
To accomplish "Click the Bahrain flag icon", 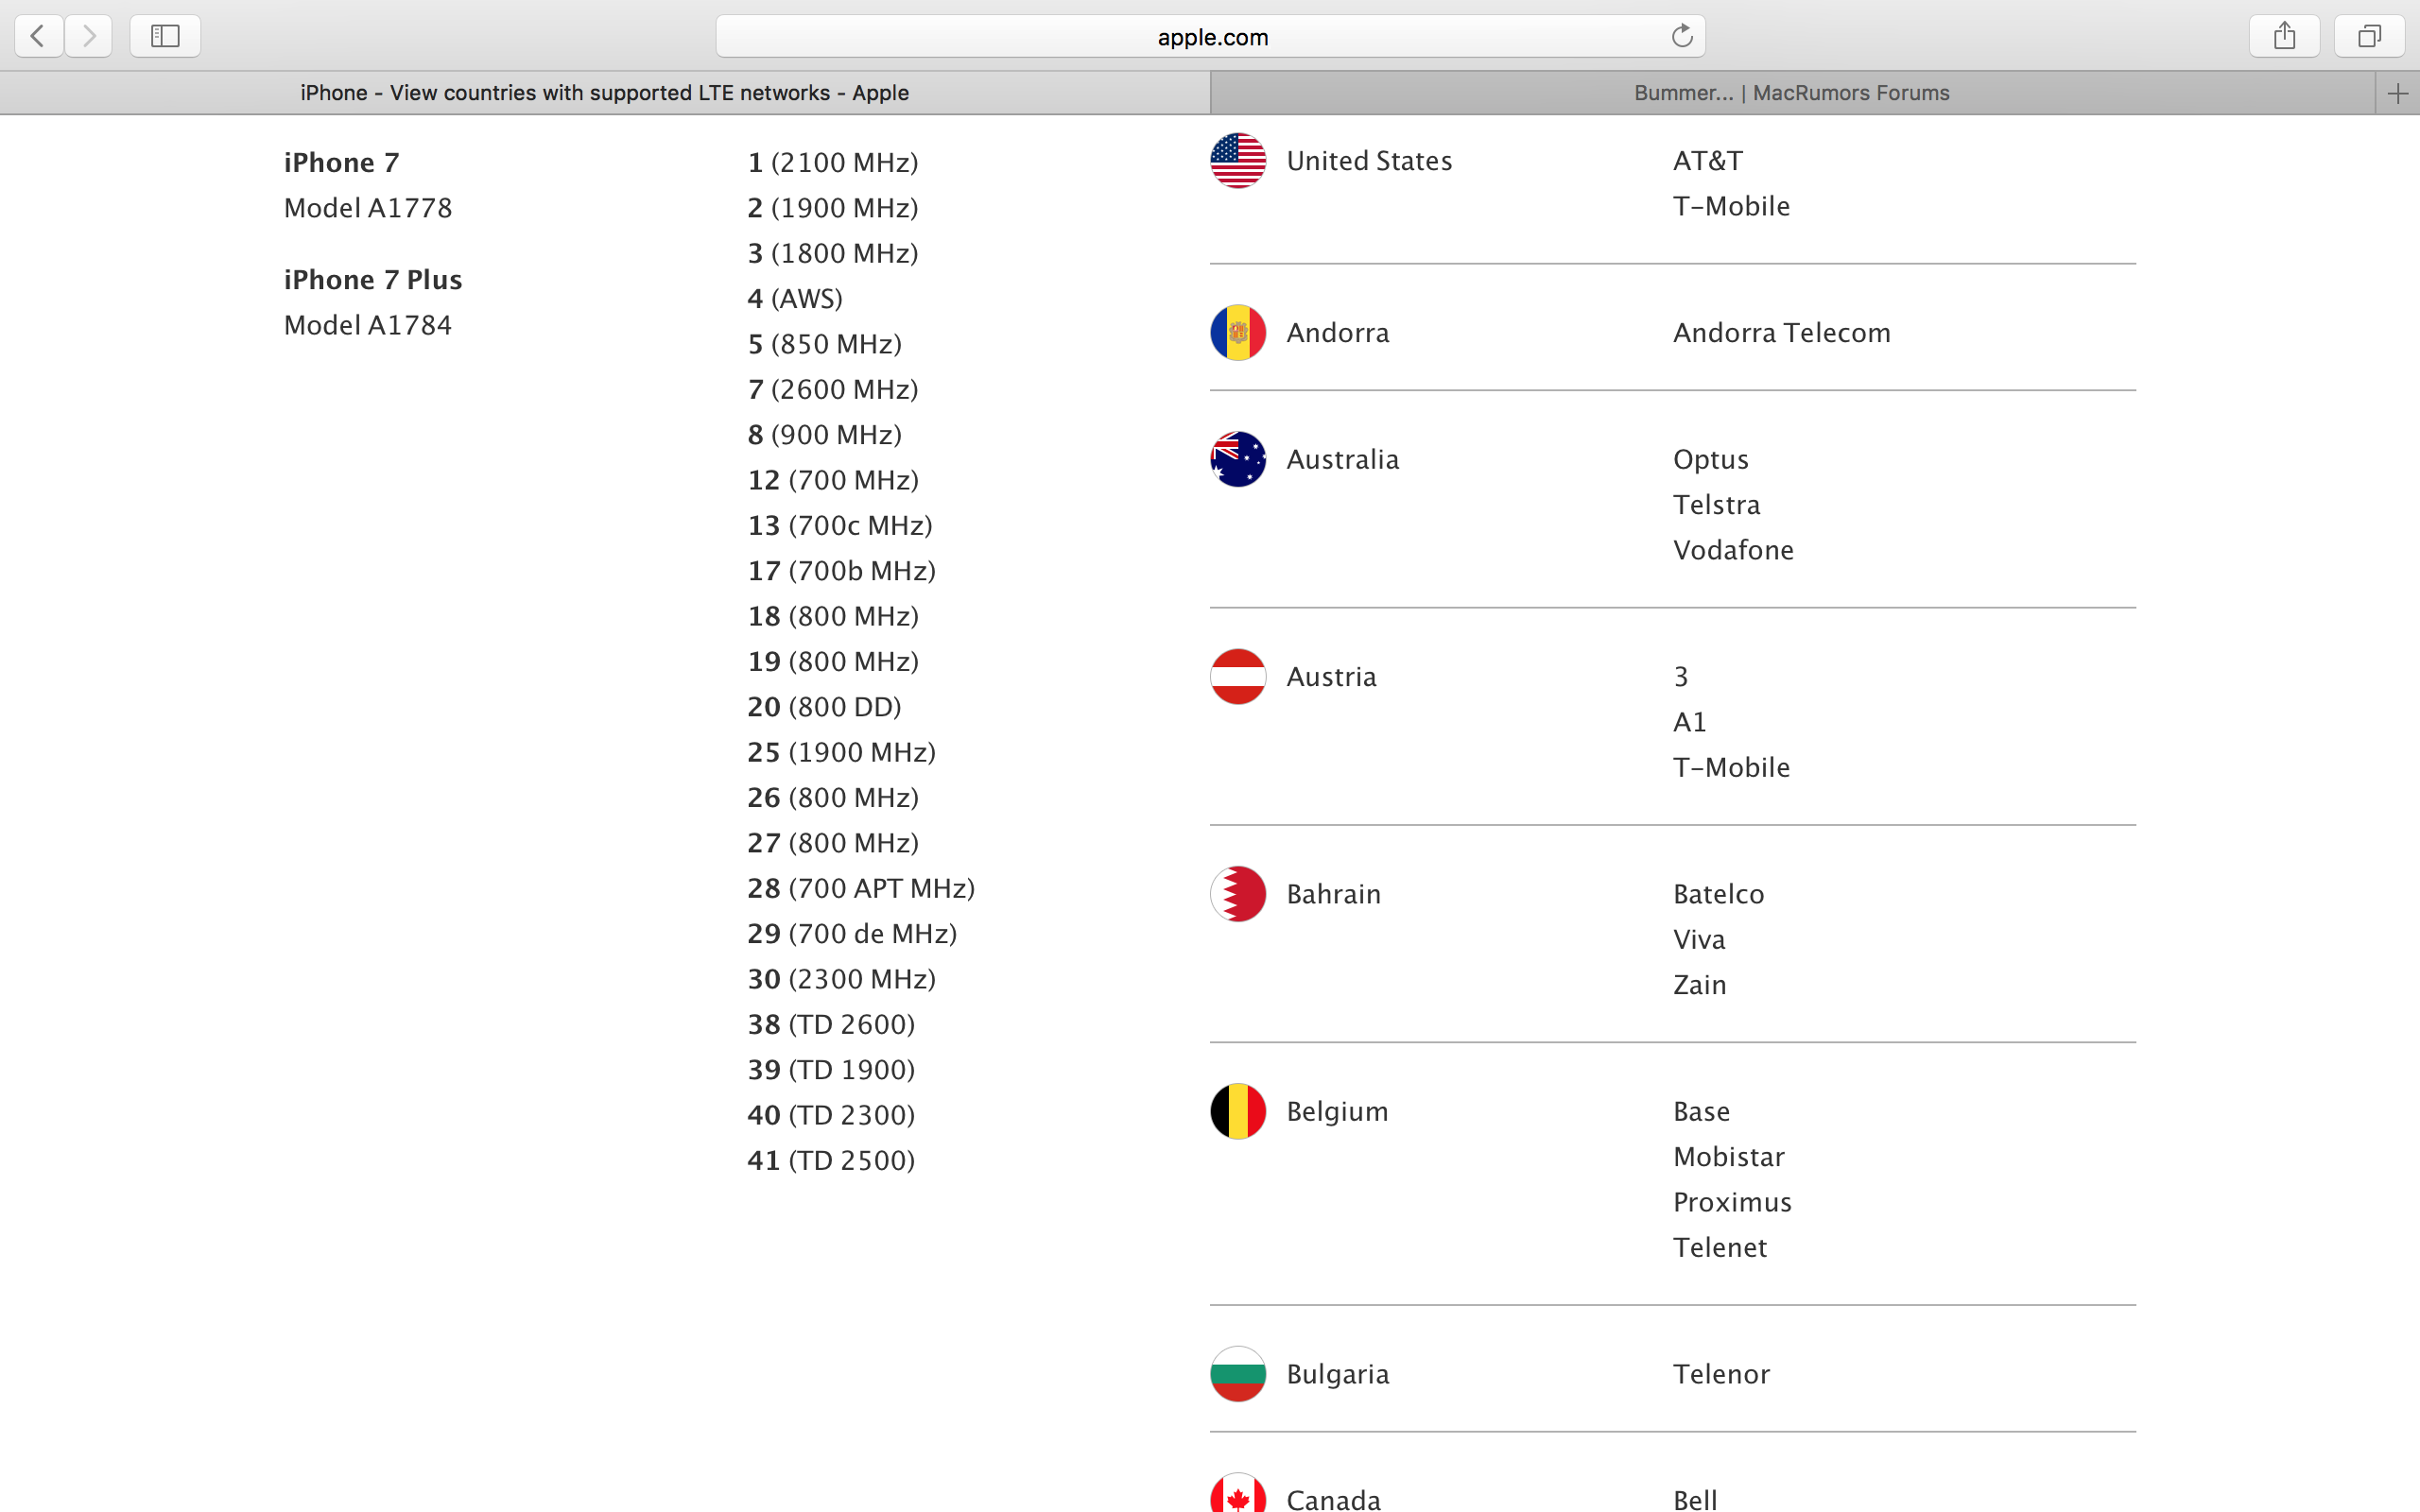I will point(1238,893).
